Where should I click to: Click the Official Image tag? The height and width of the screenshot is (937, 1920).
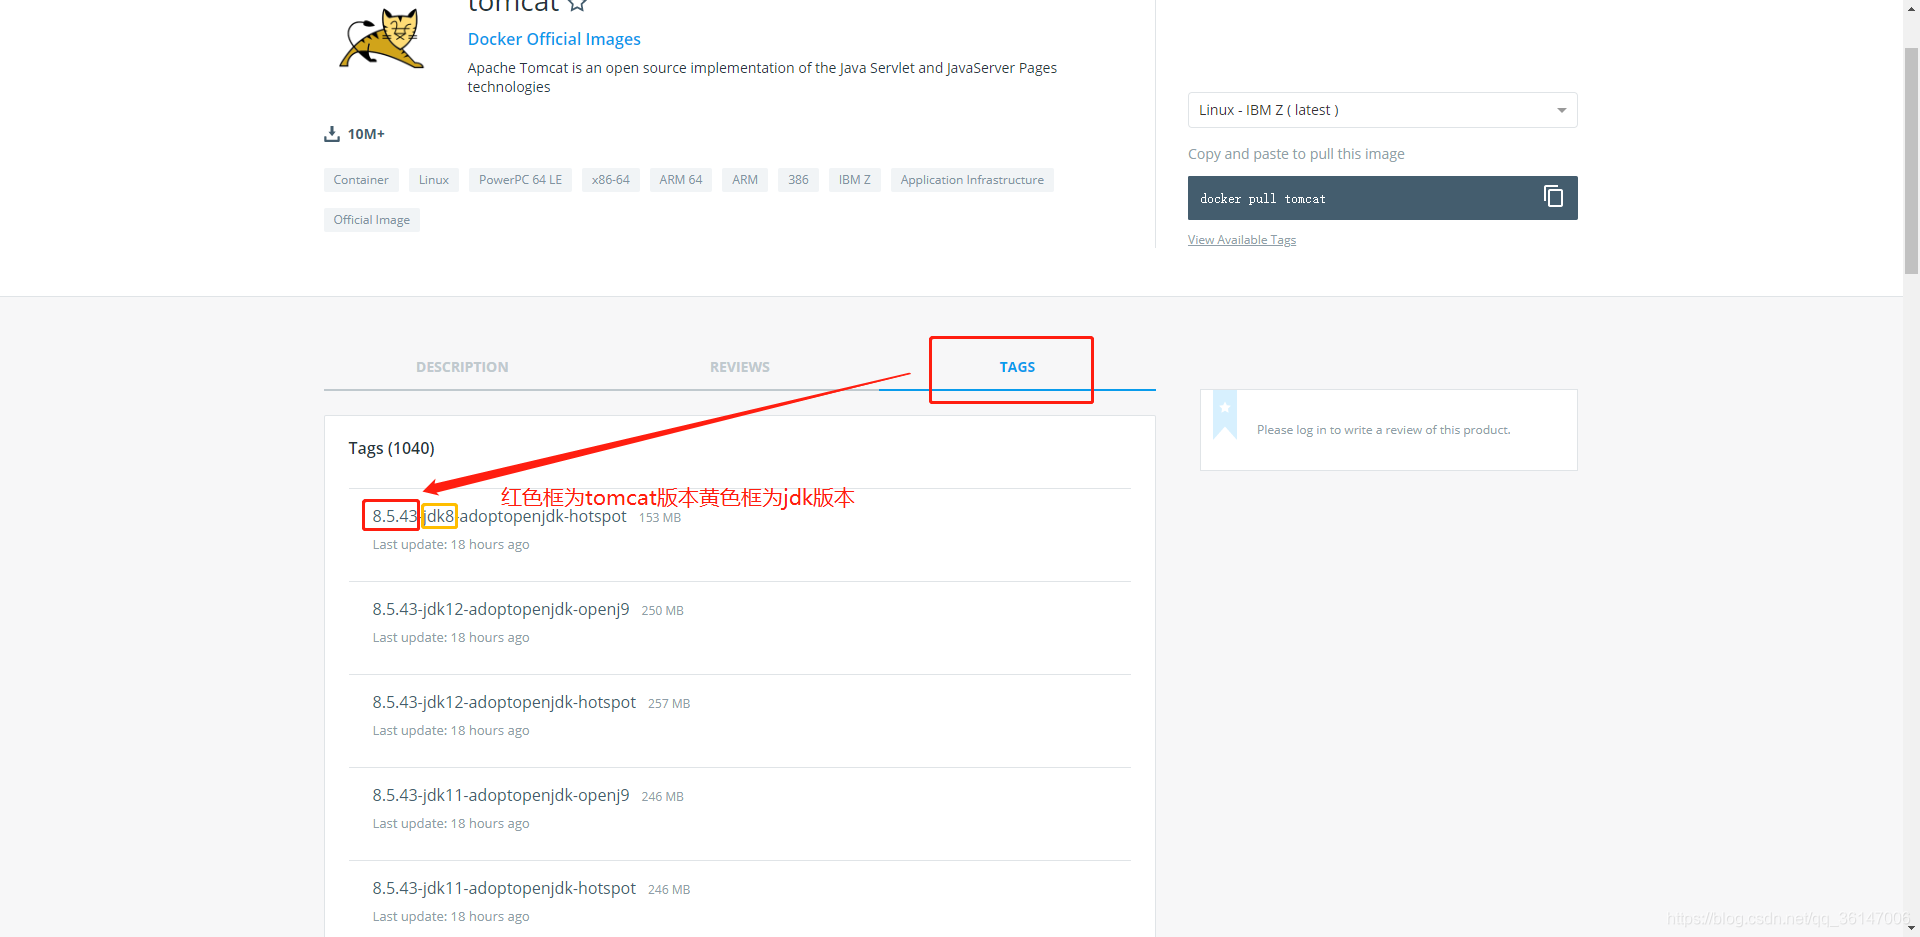click(x=372, y=220)
